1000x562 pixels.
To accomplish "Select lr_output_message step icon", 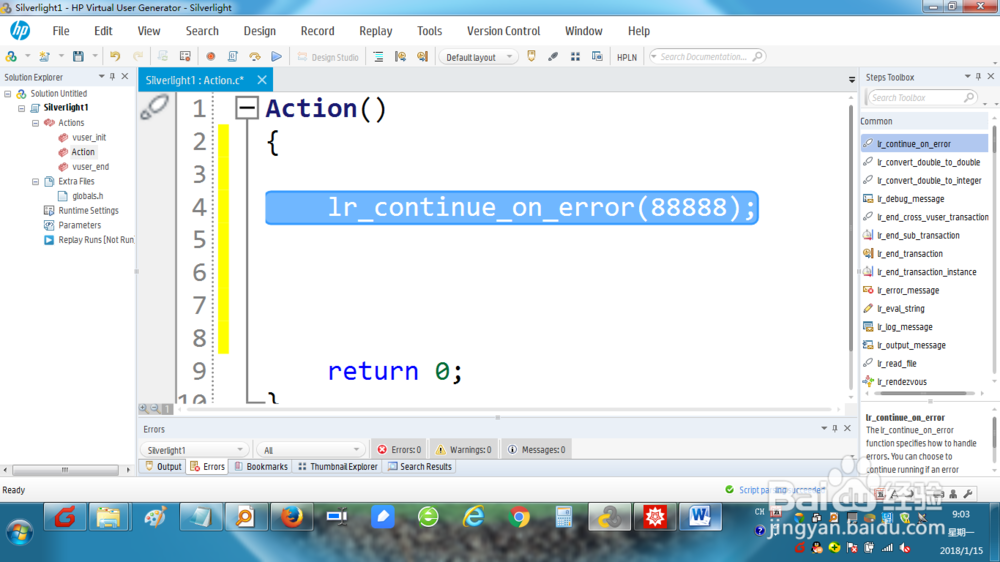I will (868, 344).
